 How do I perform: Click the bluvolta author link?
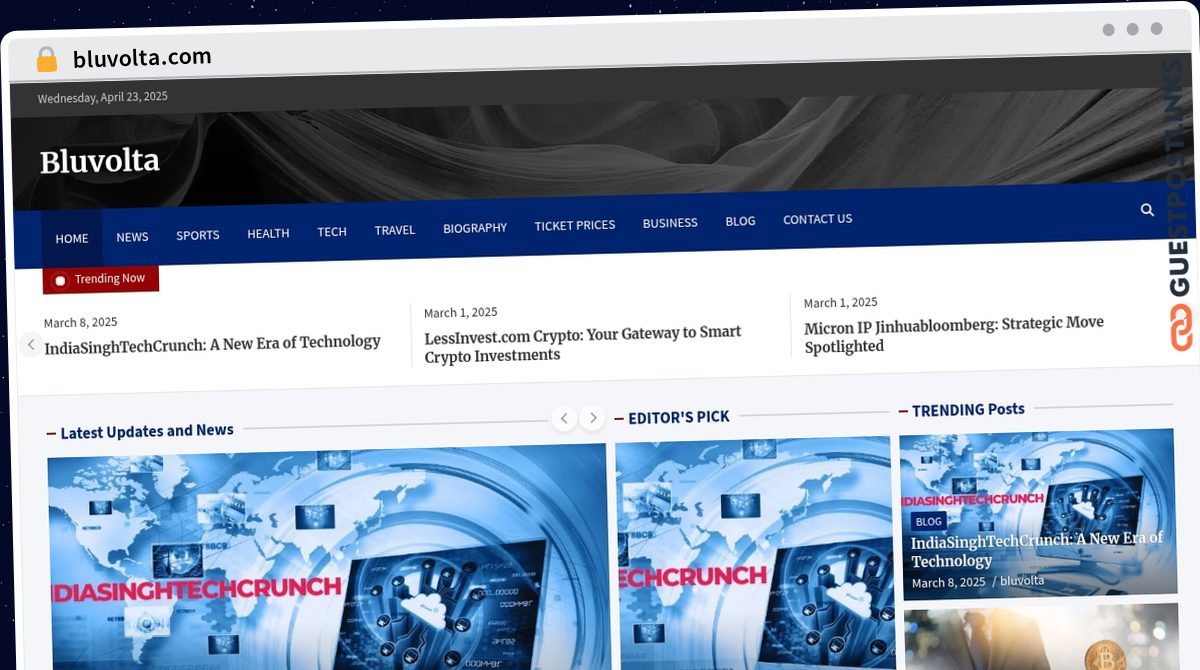(x=1022, y=580)
